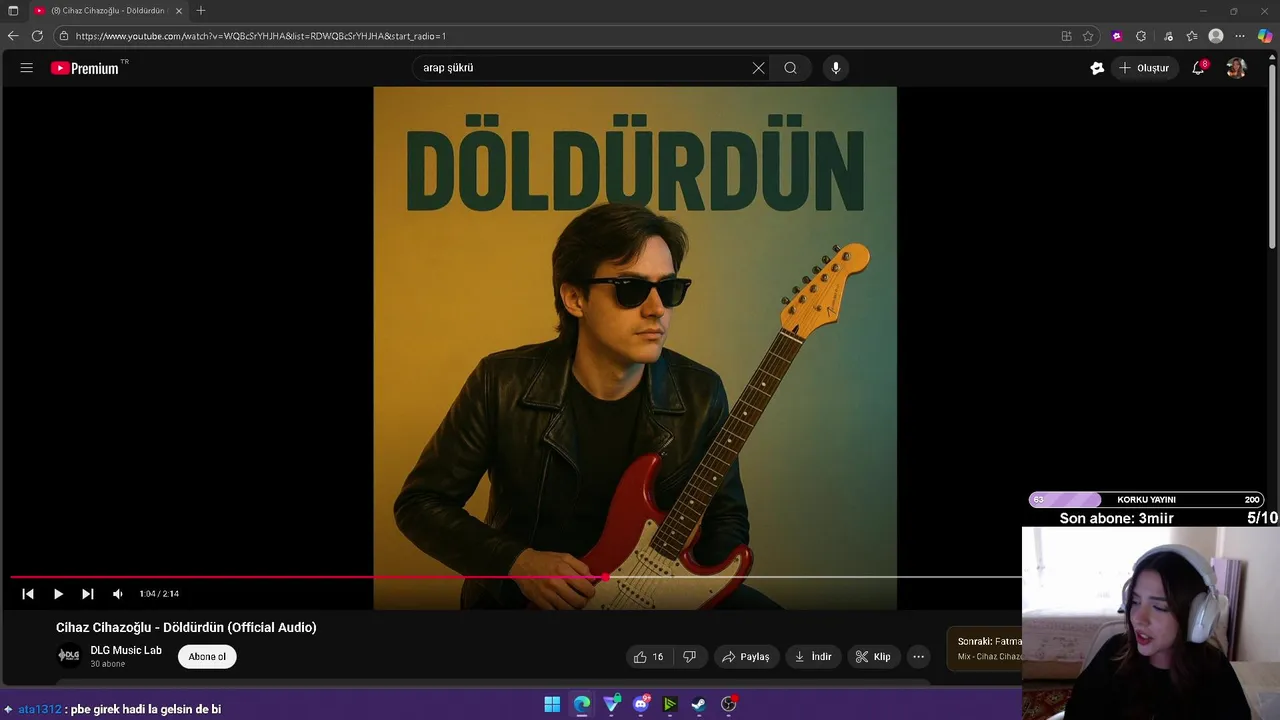
Task: Run search with the magnifier button
Action: point(790,68)
